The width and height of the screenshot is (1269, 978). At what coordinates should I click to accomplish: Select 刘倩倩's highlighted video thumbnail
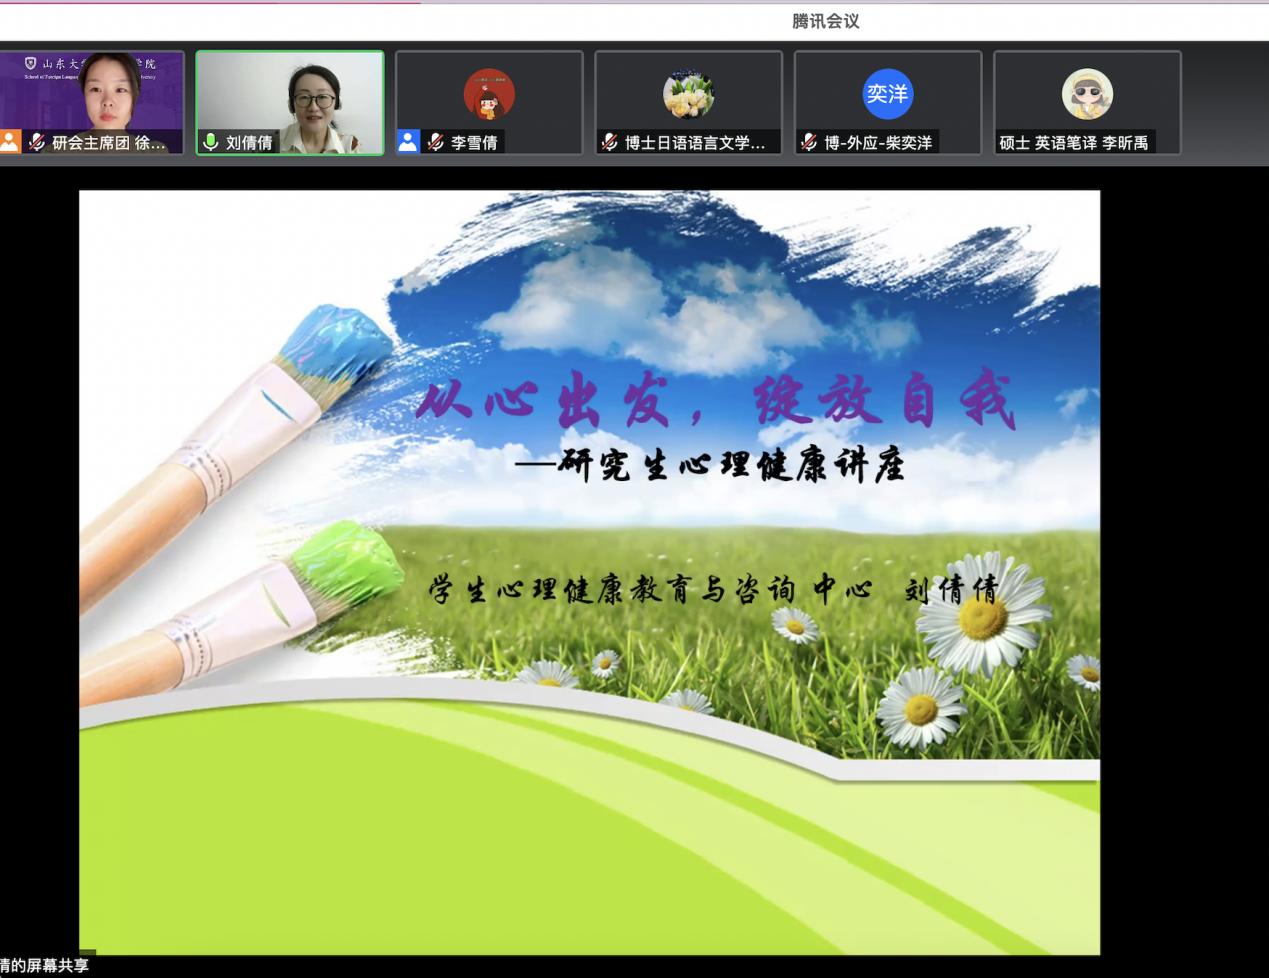pos(290,95)
